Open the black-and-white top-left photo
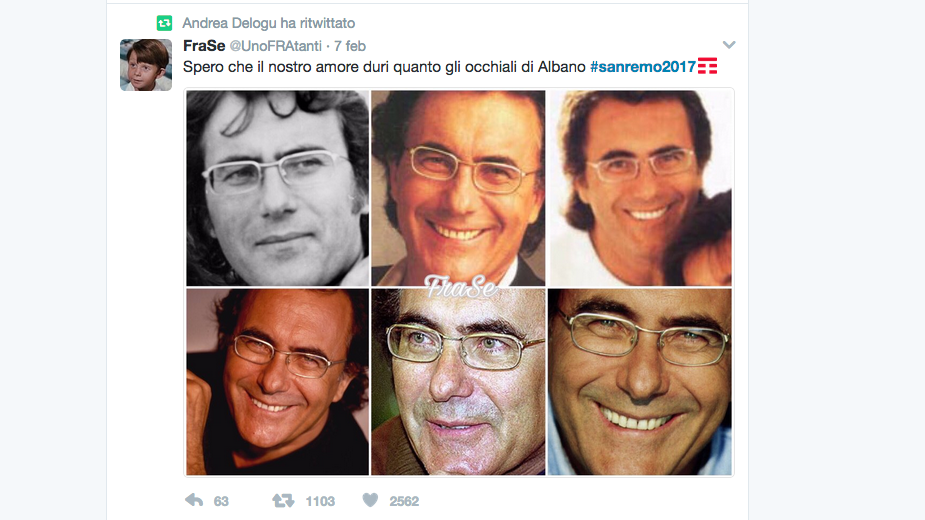The width and height of the screenshot is (925, 520). click(x=277, y=188)
